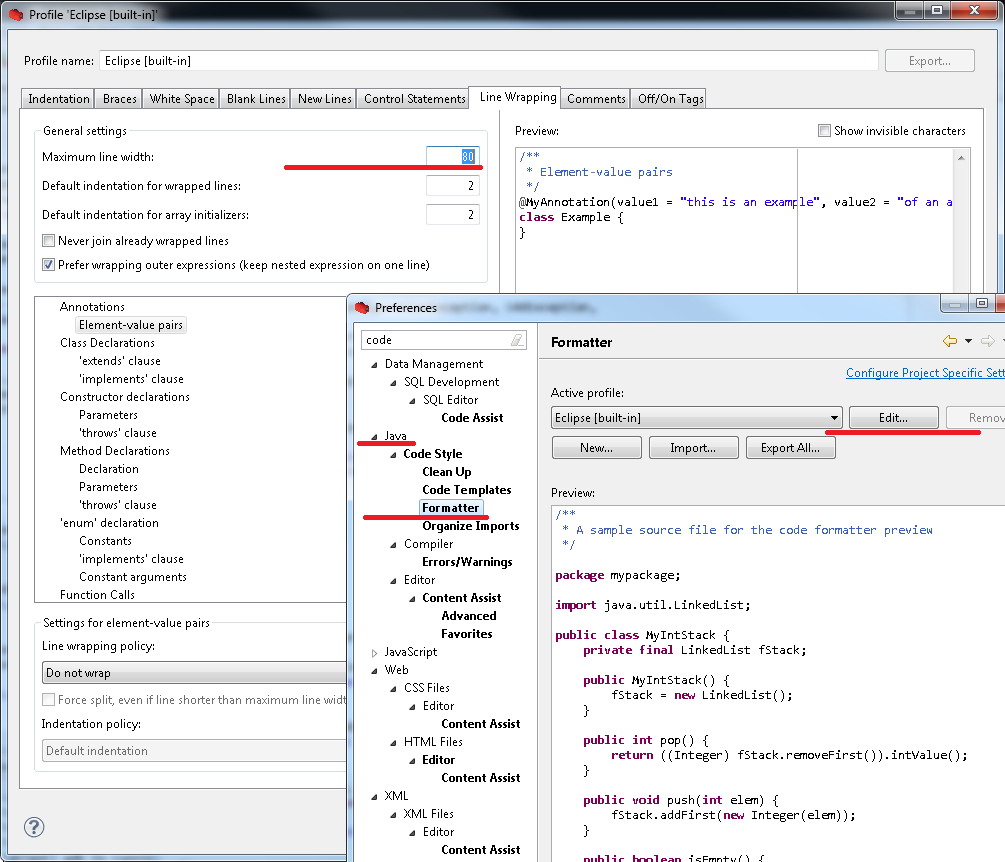
Task: Select Code Assist under SQL Editor
Action: [472, 419]
